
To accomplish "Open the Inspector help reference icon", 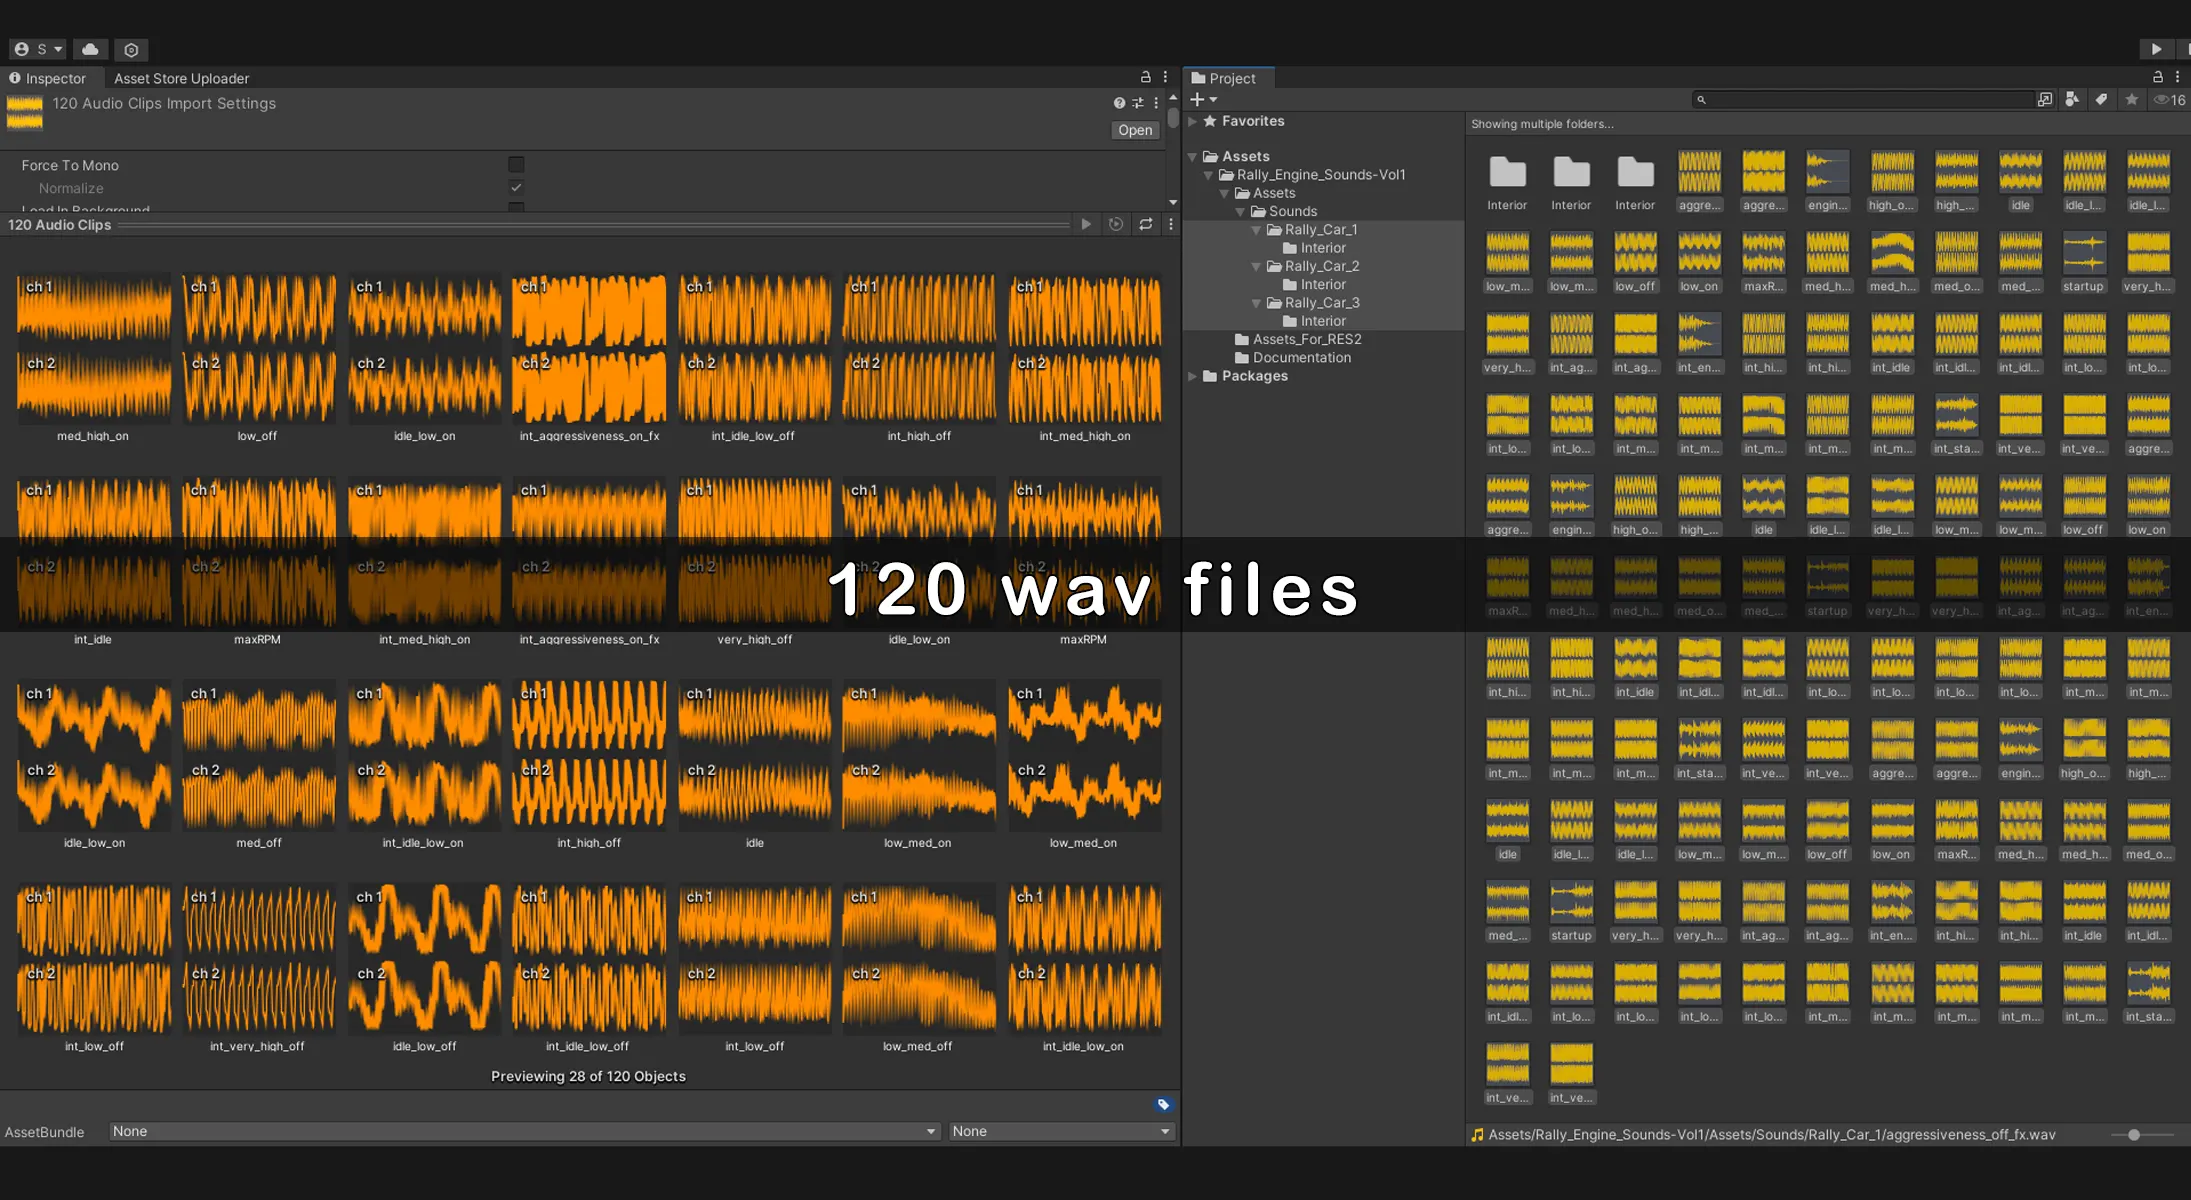I will [1119, 103].
